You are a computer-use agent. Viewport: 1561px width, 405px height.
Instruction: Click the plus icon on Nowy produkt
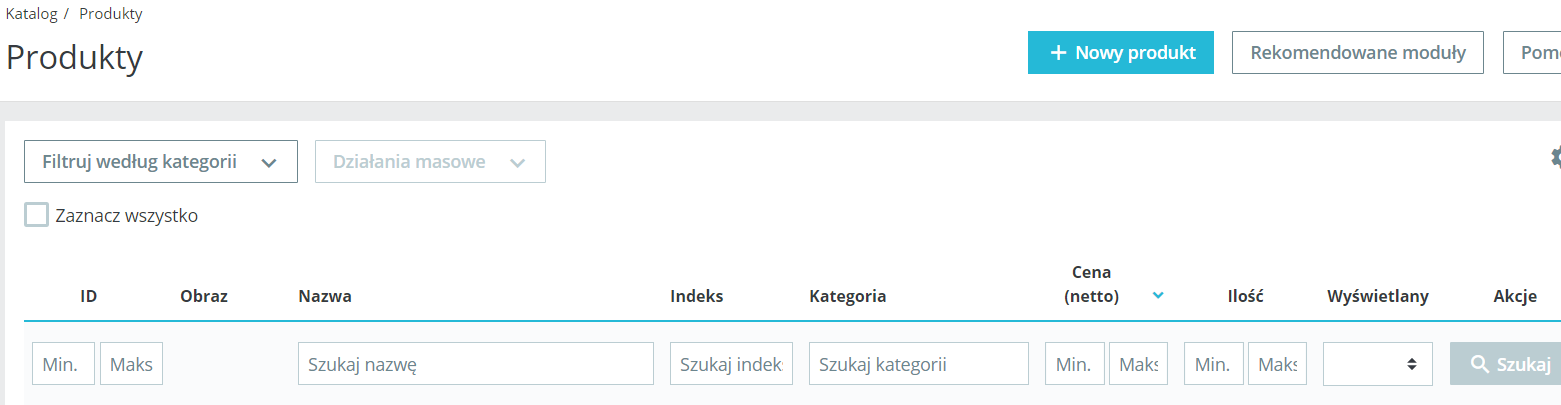click(1058, 53)
